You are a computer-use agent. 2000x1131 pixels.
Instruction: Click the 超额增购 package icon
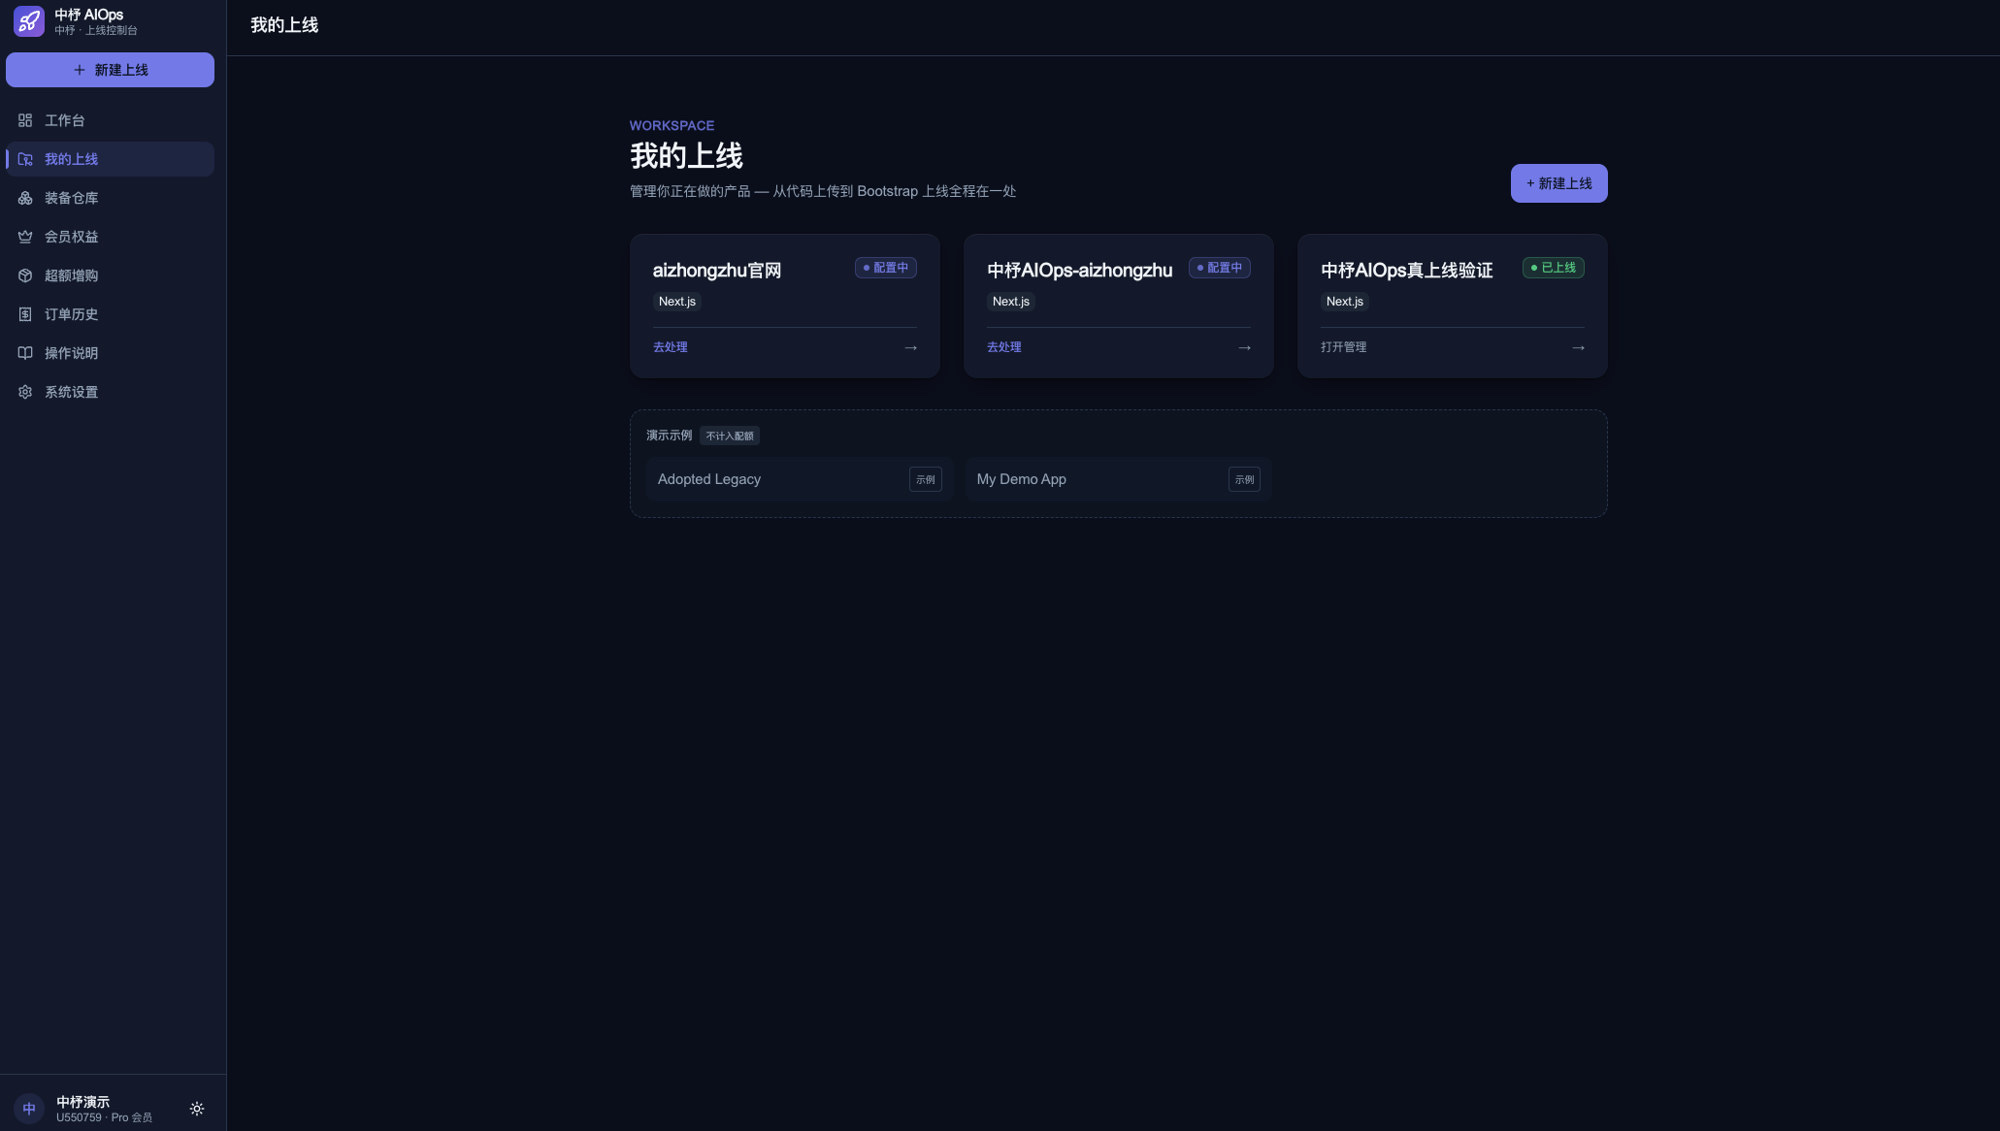[x=25, y=276]
